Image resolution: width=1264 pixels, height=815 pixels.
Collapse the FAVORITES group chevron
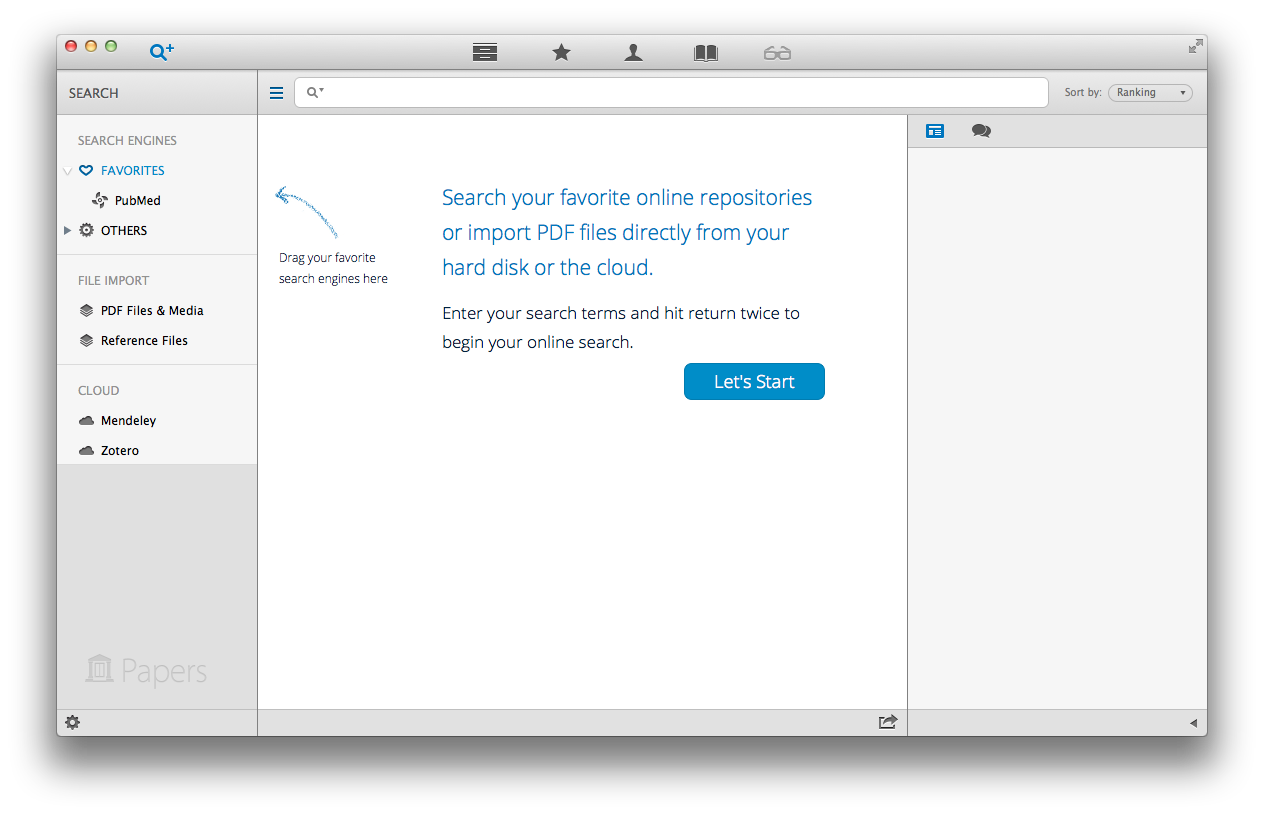67,171
